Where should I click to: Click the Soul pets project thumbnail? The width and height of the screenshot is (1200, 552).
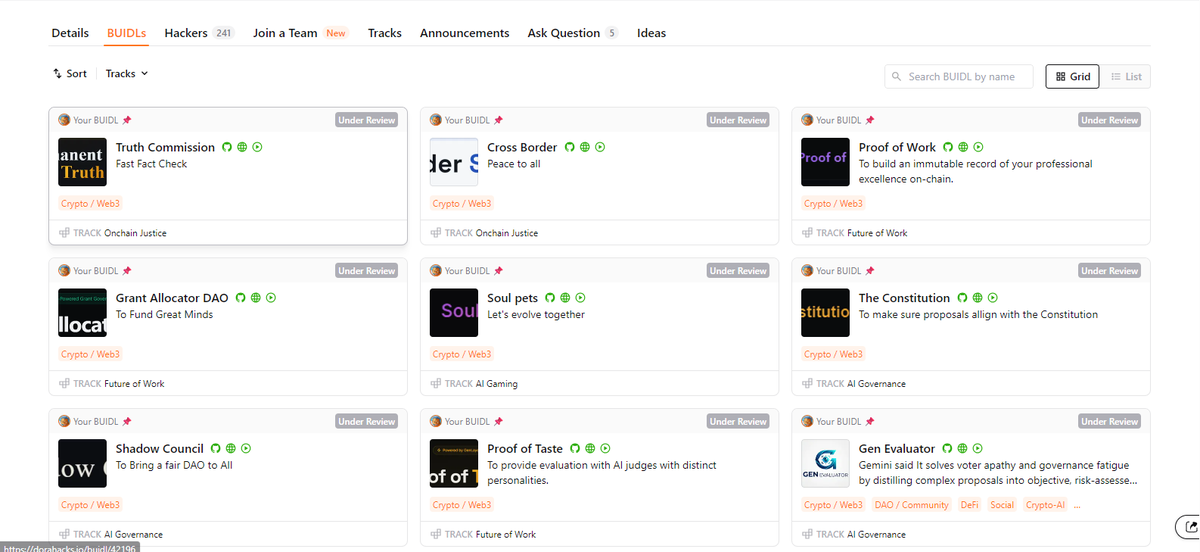tap(454, 313)
